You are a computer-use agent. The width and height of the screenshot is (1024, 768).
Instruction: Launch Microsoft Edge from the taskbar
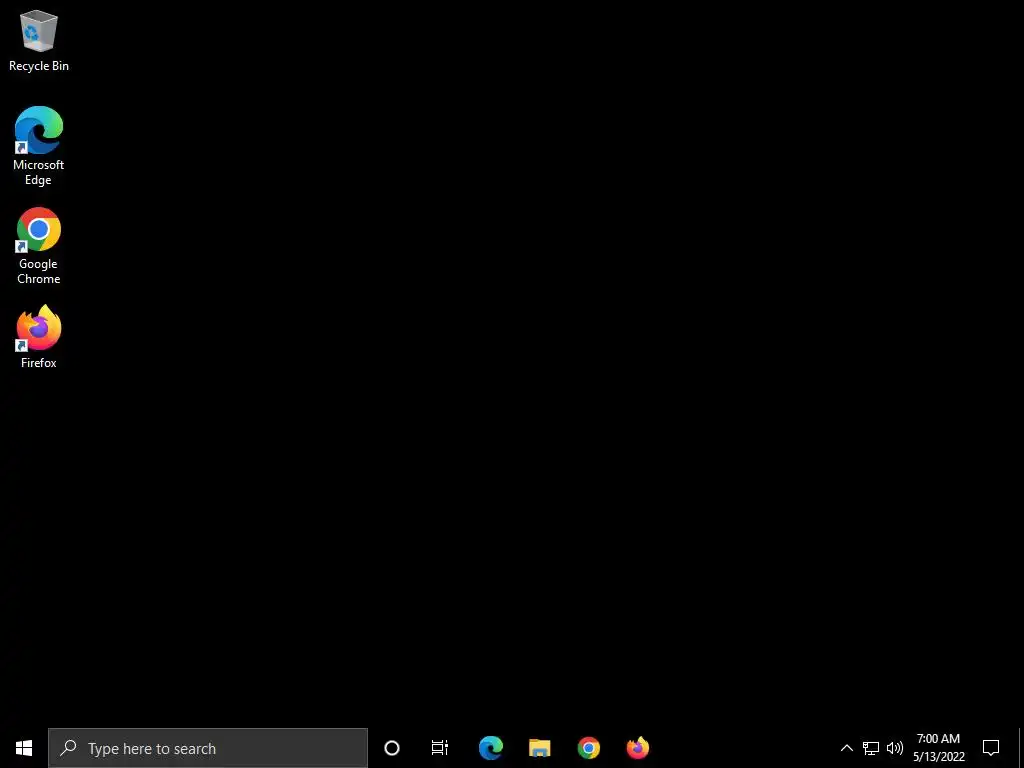click(x=490, y=748)
